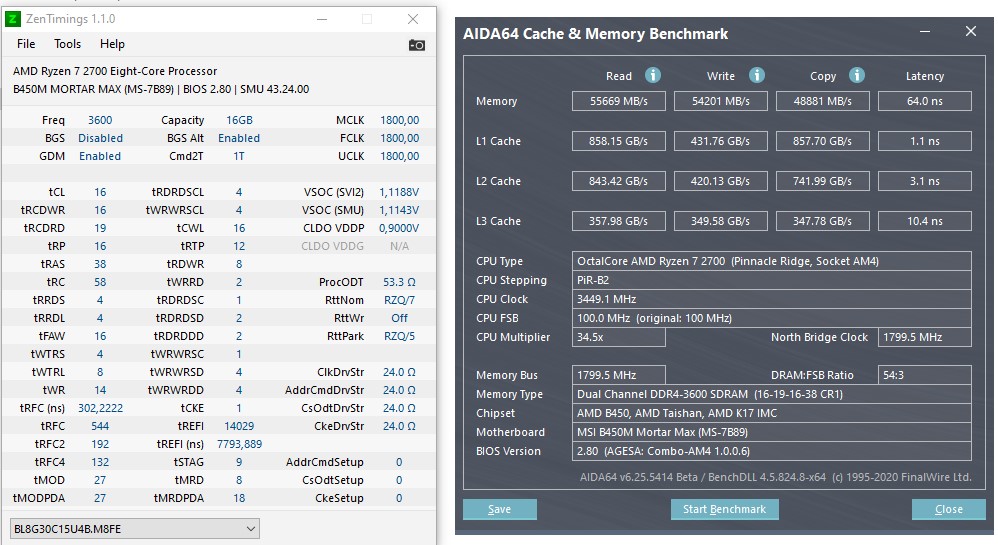Click the Chipset field AMD B450
Image resolution: width=998 pixels, height=545 pixels.
coord(771,413)
